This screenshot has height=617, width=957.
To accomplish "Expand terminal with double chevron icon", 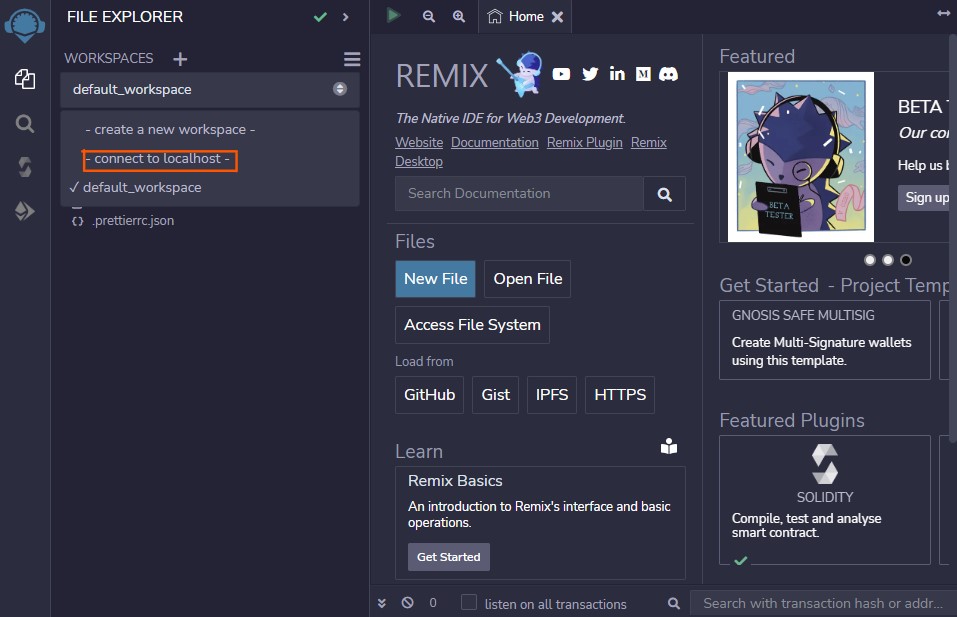I will coord(381,603).
